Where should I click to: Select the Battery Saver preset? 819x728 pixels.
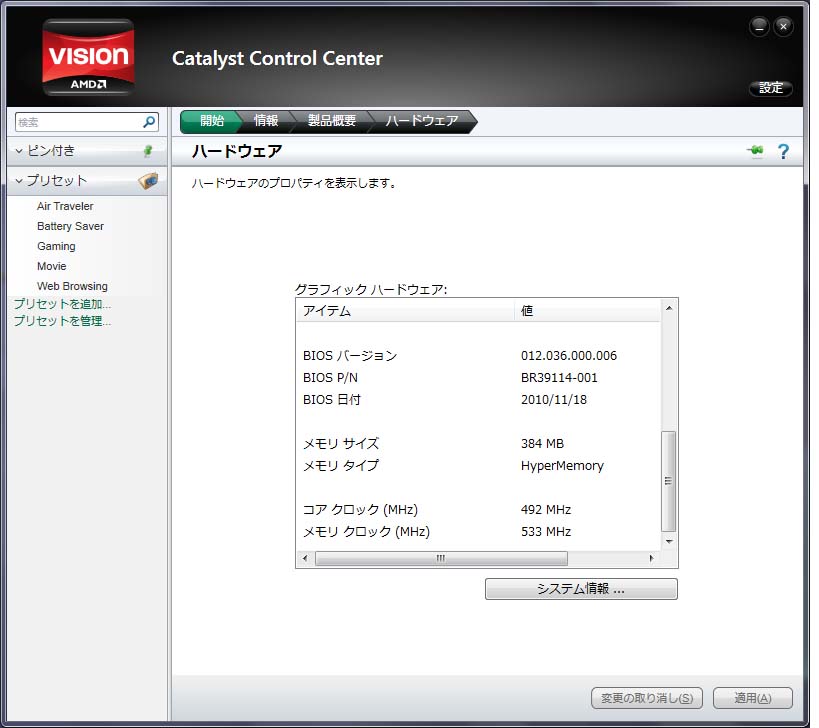point(71,226)
